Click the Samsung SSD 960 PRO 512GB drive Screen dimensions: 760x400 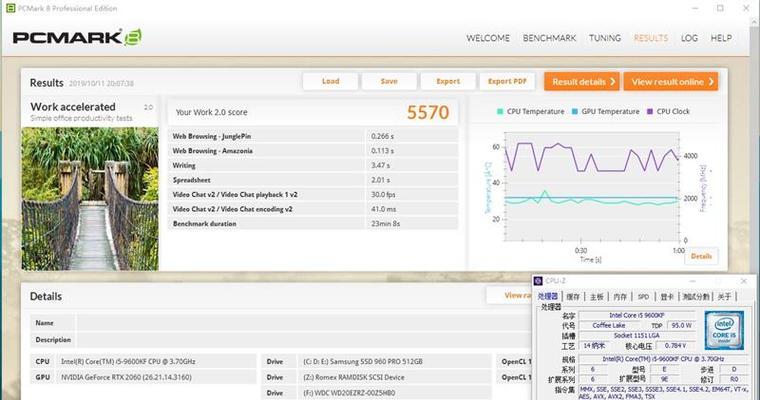pos(363,362)
